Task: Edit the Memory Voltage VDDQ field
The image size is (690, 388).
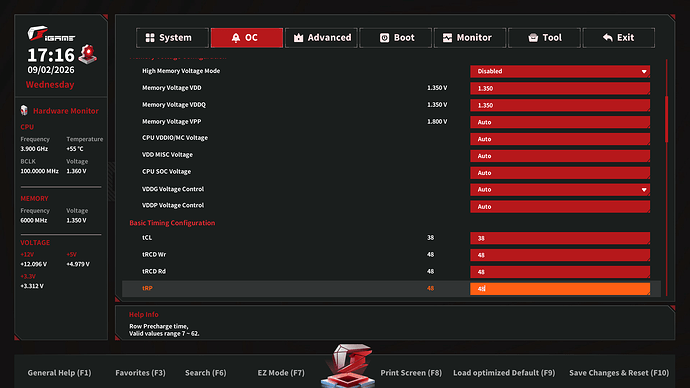Action: (x=560, y=105)
